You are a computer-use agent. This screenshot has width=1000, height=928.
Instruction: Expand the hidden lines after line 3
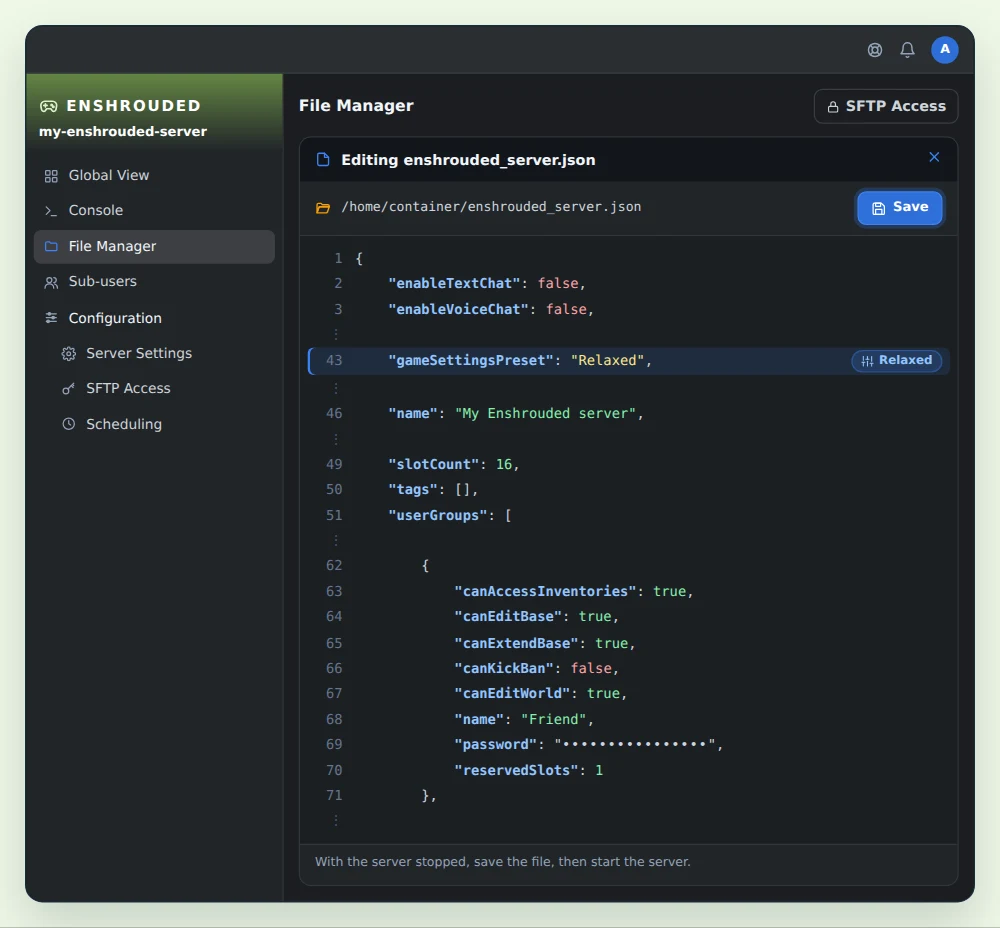pos(336,334)
